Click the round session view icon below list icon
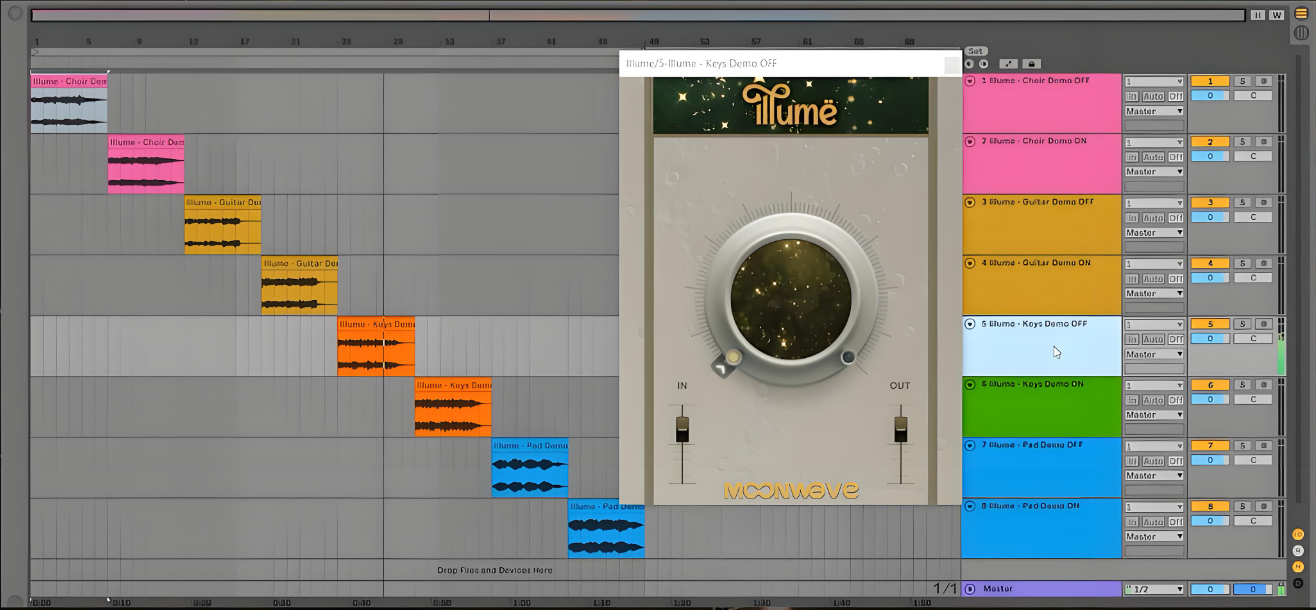 (1301, 33)
